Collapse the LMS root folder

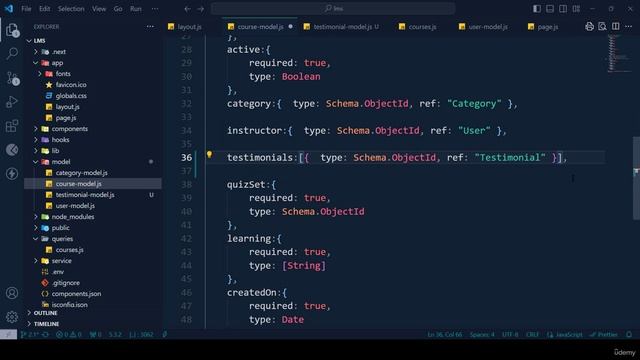click(29, 41)
